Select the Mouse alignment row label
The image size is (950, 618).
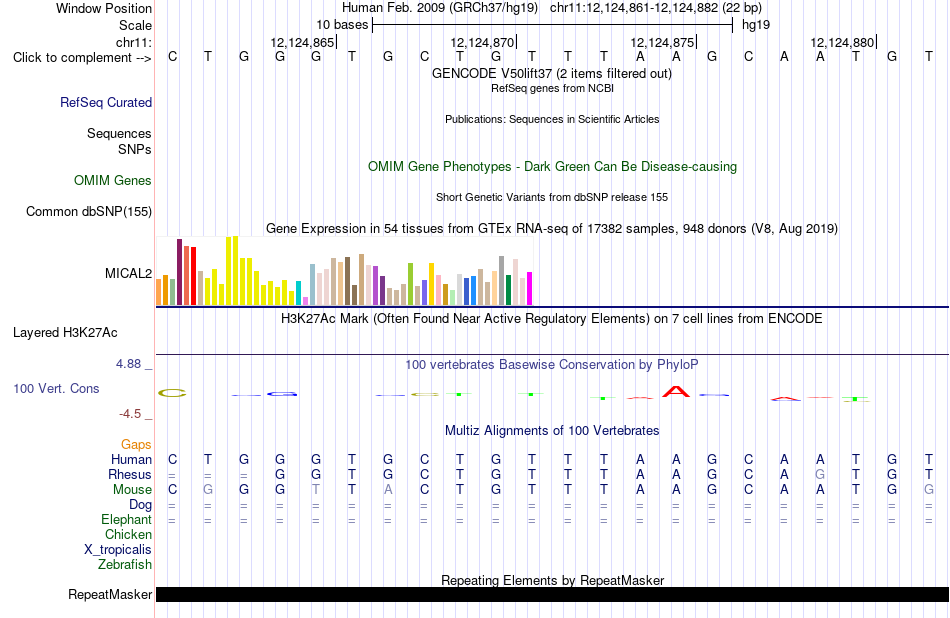tap(133, 490)
